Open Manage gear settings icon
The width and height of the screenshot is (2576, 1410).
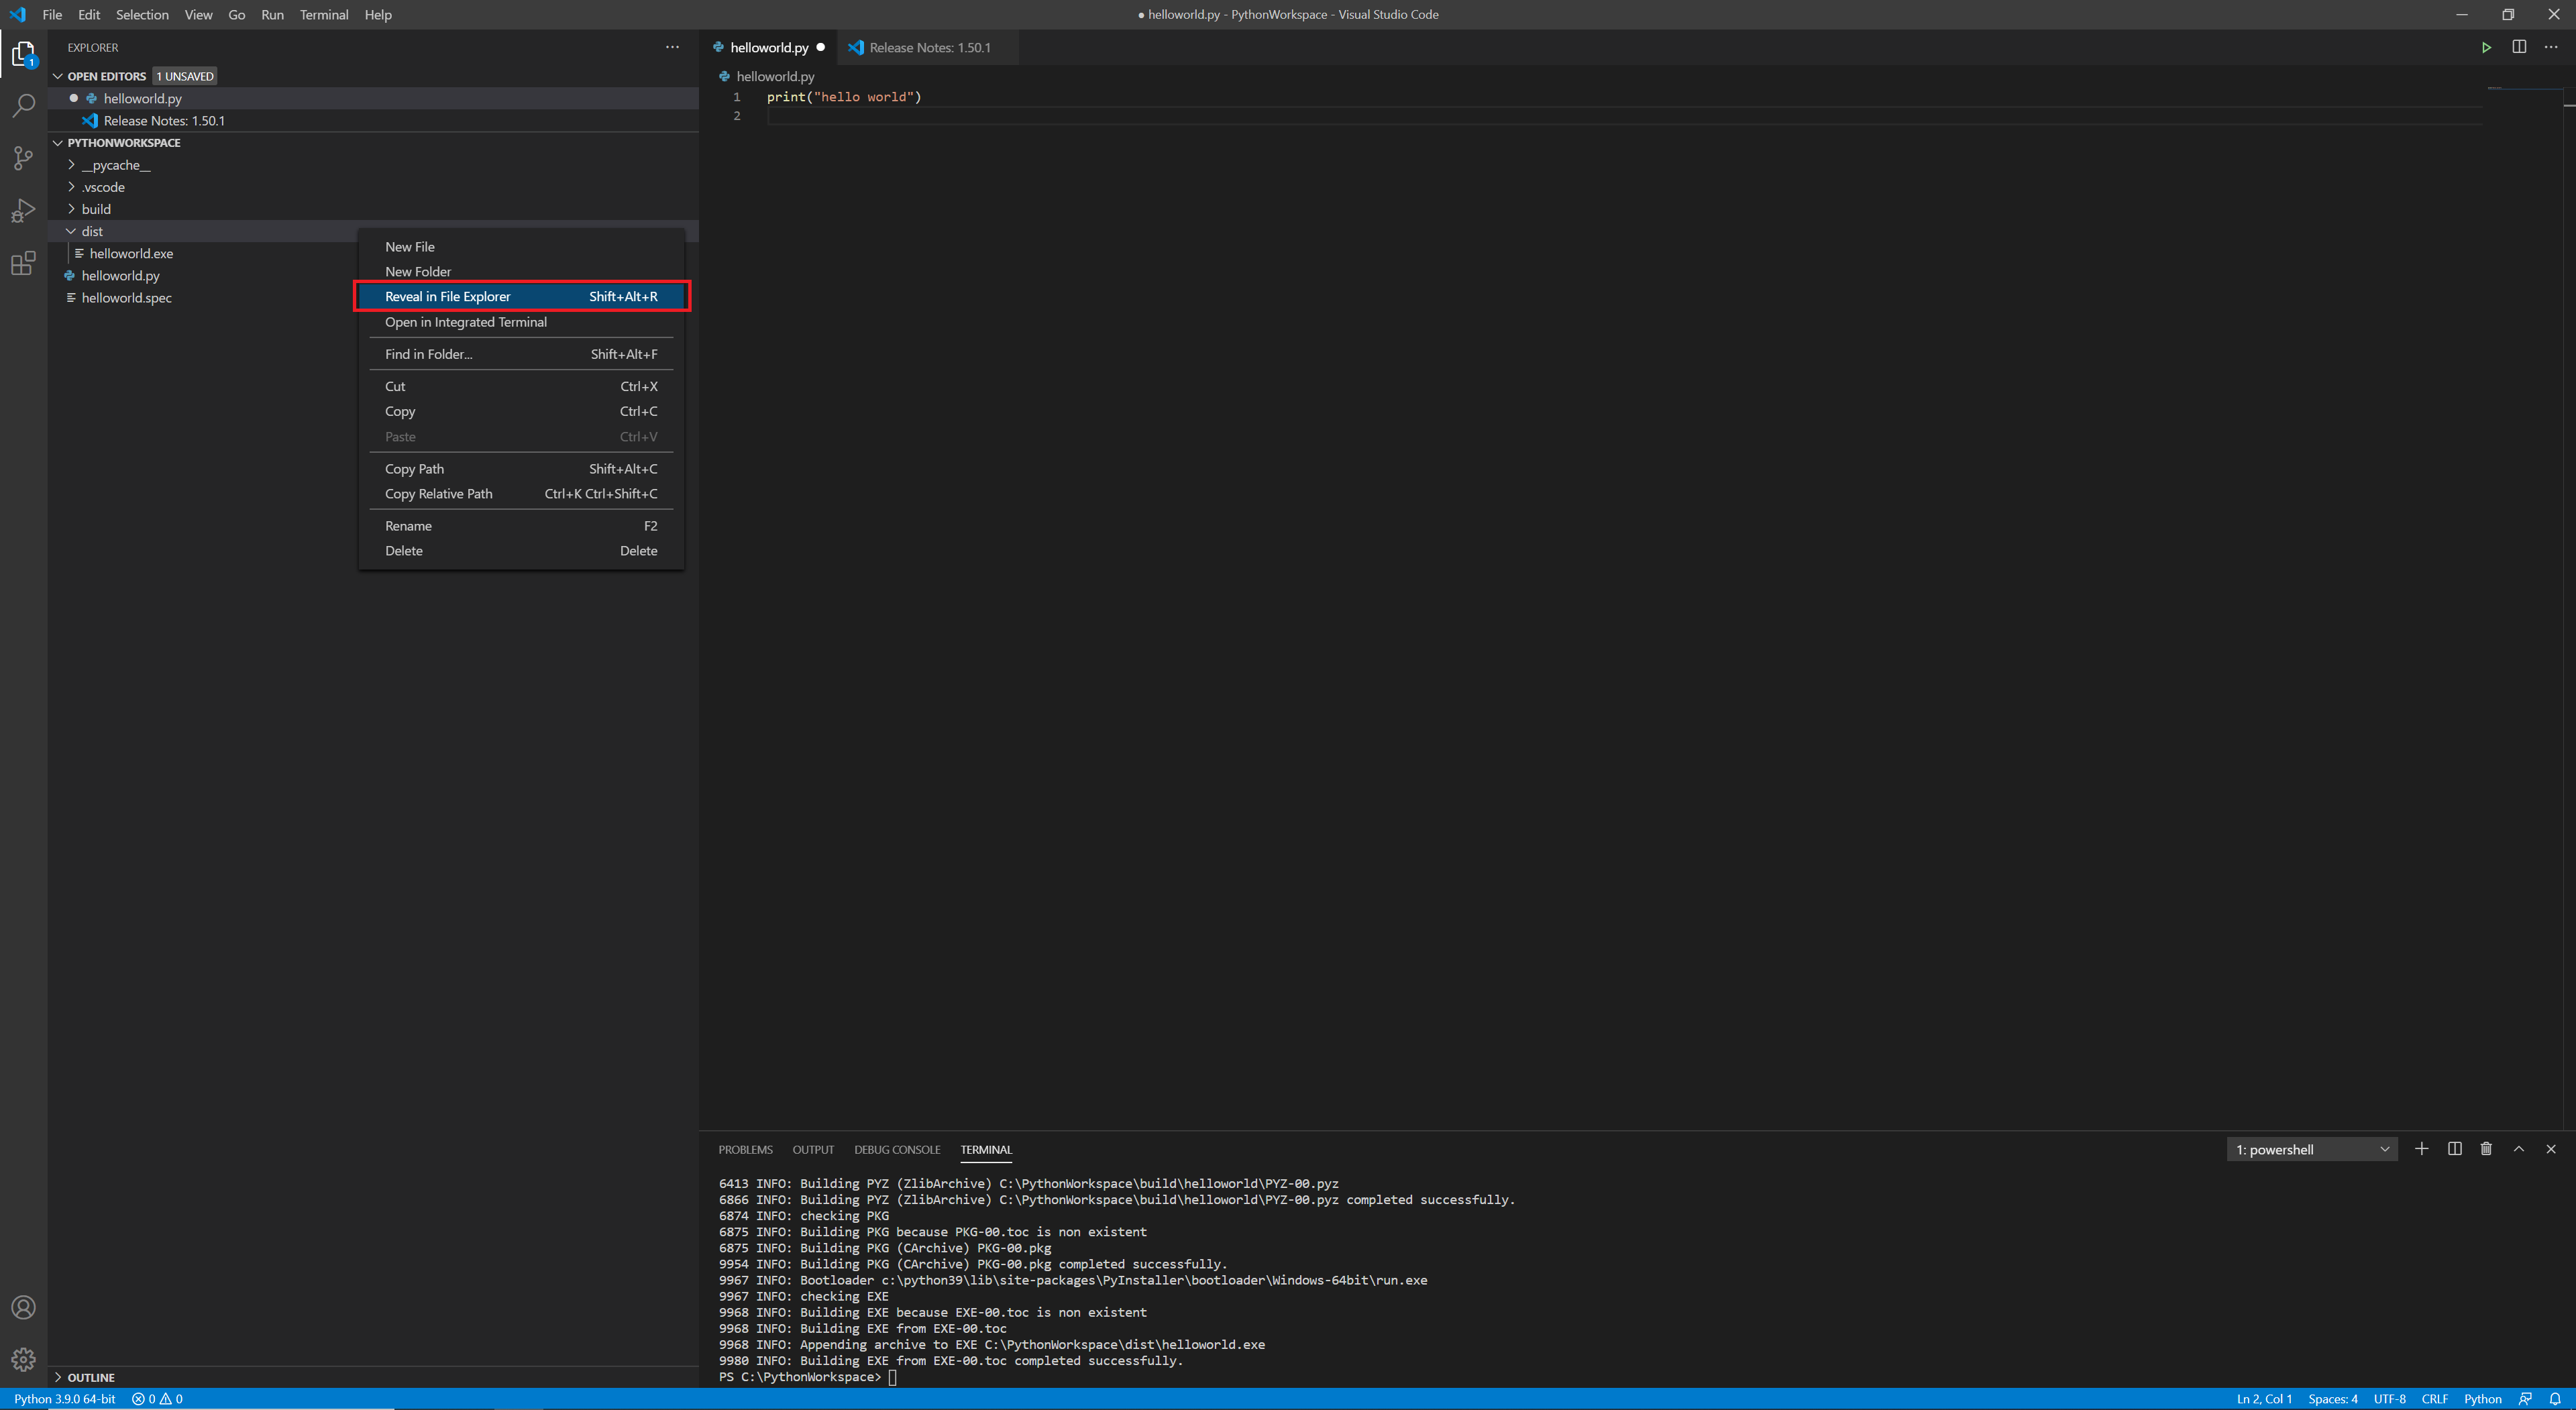23,1359
